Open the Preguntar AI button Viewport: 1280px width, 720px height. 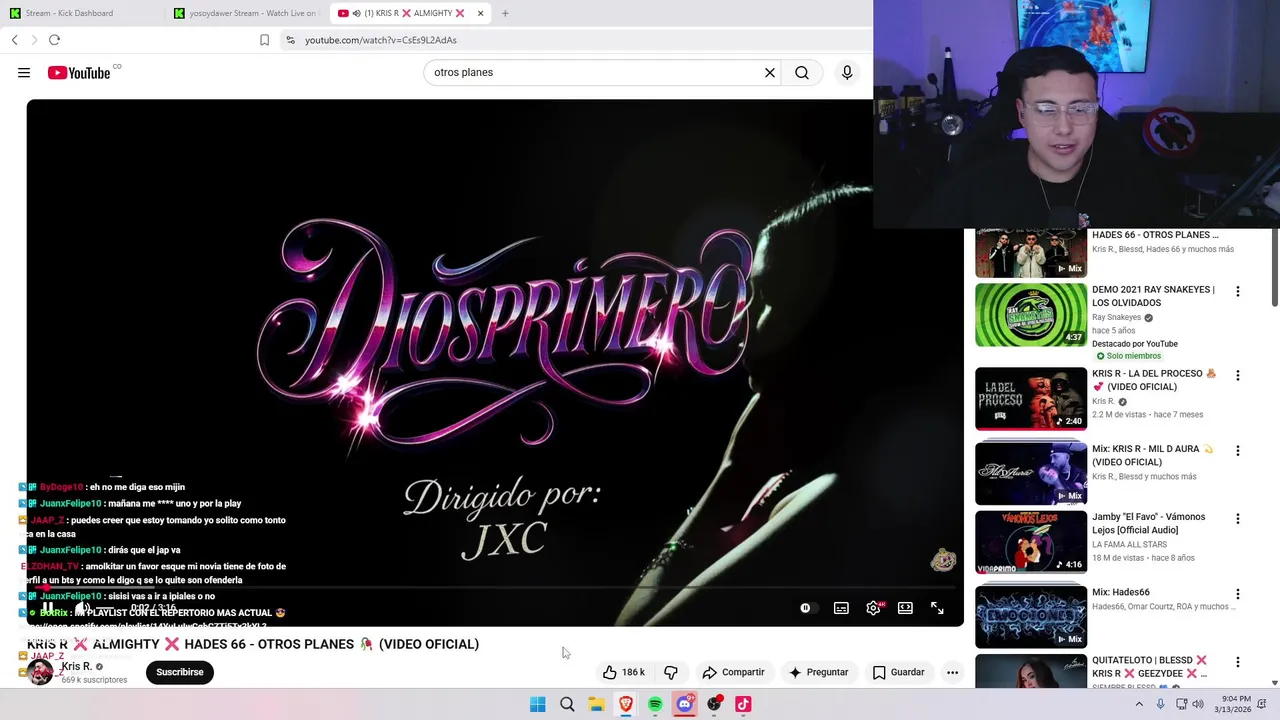(818, 672)
